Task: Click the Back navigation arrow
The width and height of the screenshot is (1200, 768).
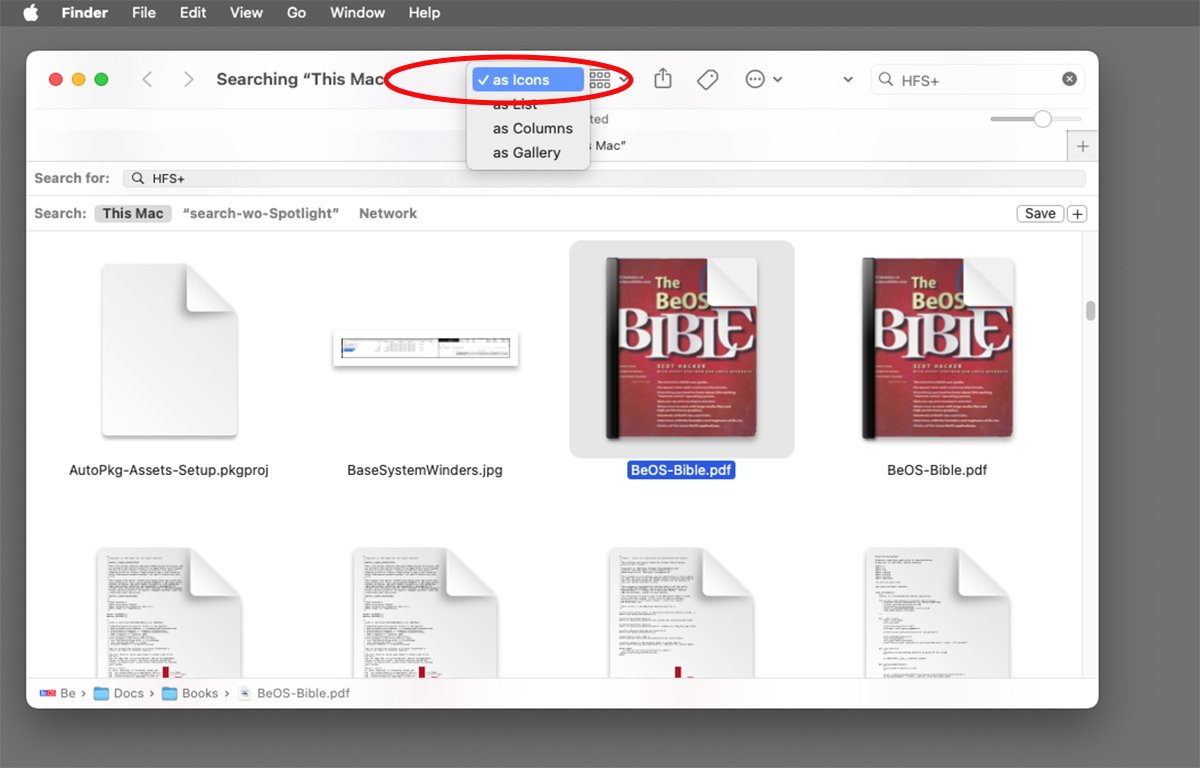Action: point(147,79)
